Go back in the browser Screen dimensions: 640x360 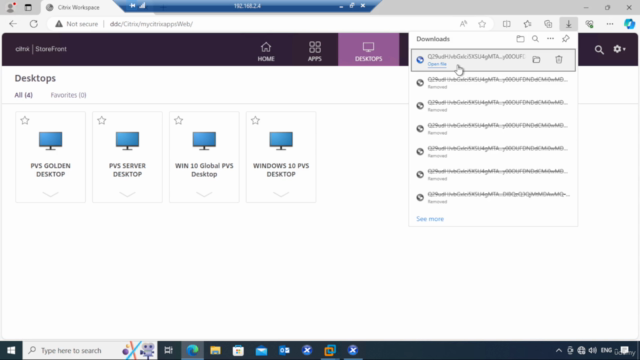(x=13, y=24)
